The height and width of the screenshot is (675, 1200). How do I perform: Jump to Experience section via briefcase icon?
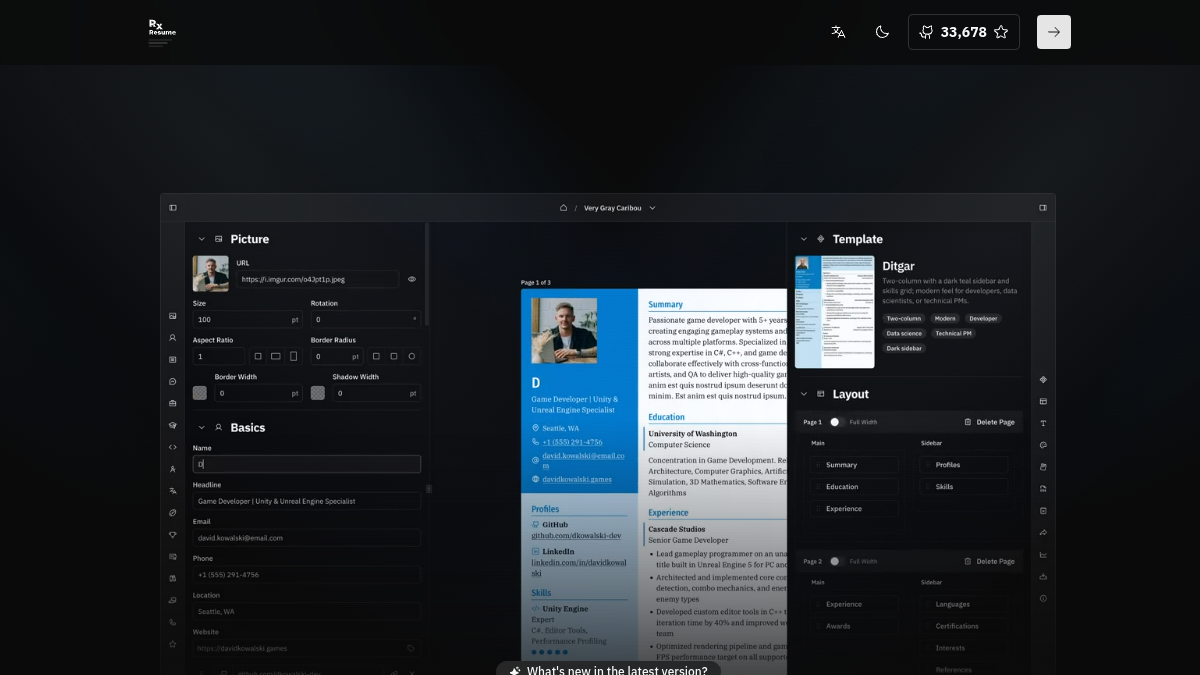click(x=173, y=403)
